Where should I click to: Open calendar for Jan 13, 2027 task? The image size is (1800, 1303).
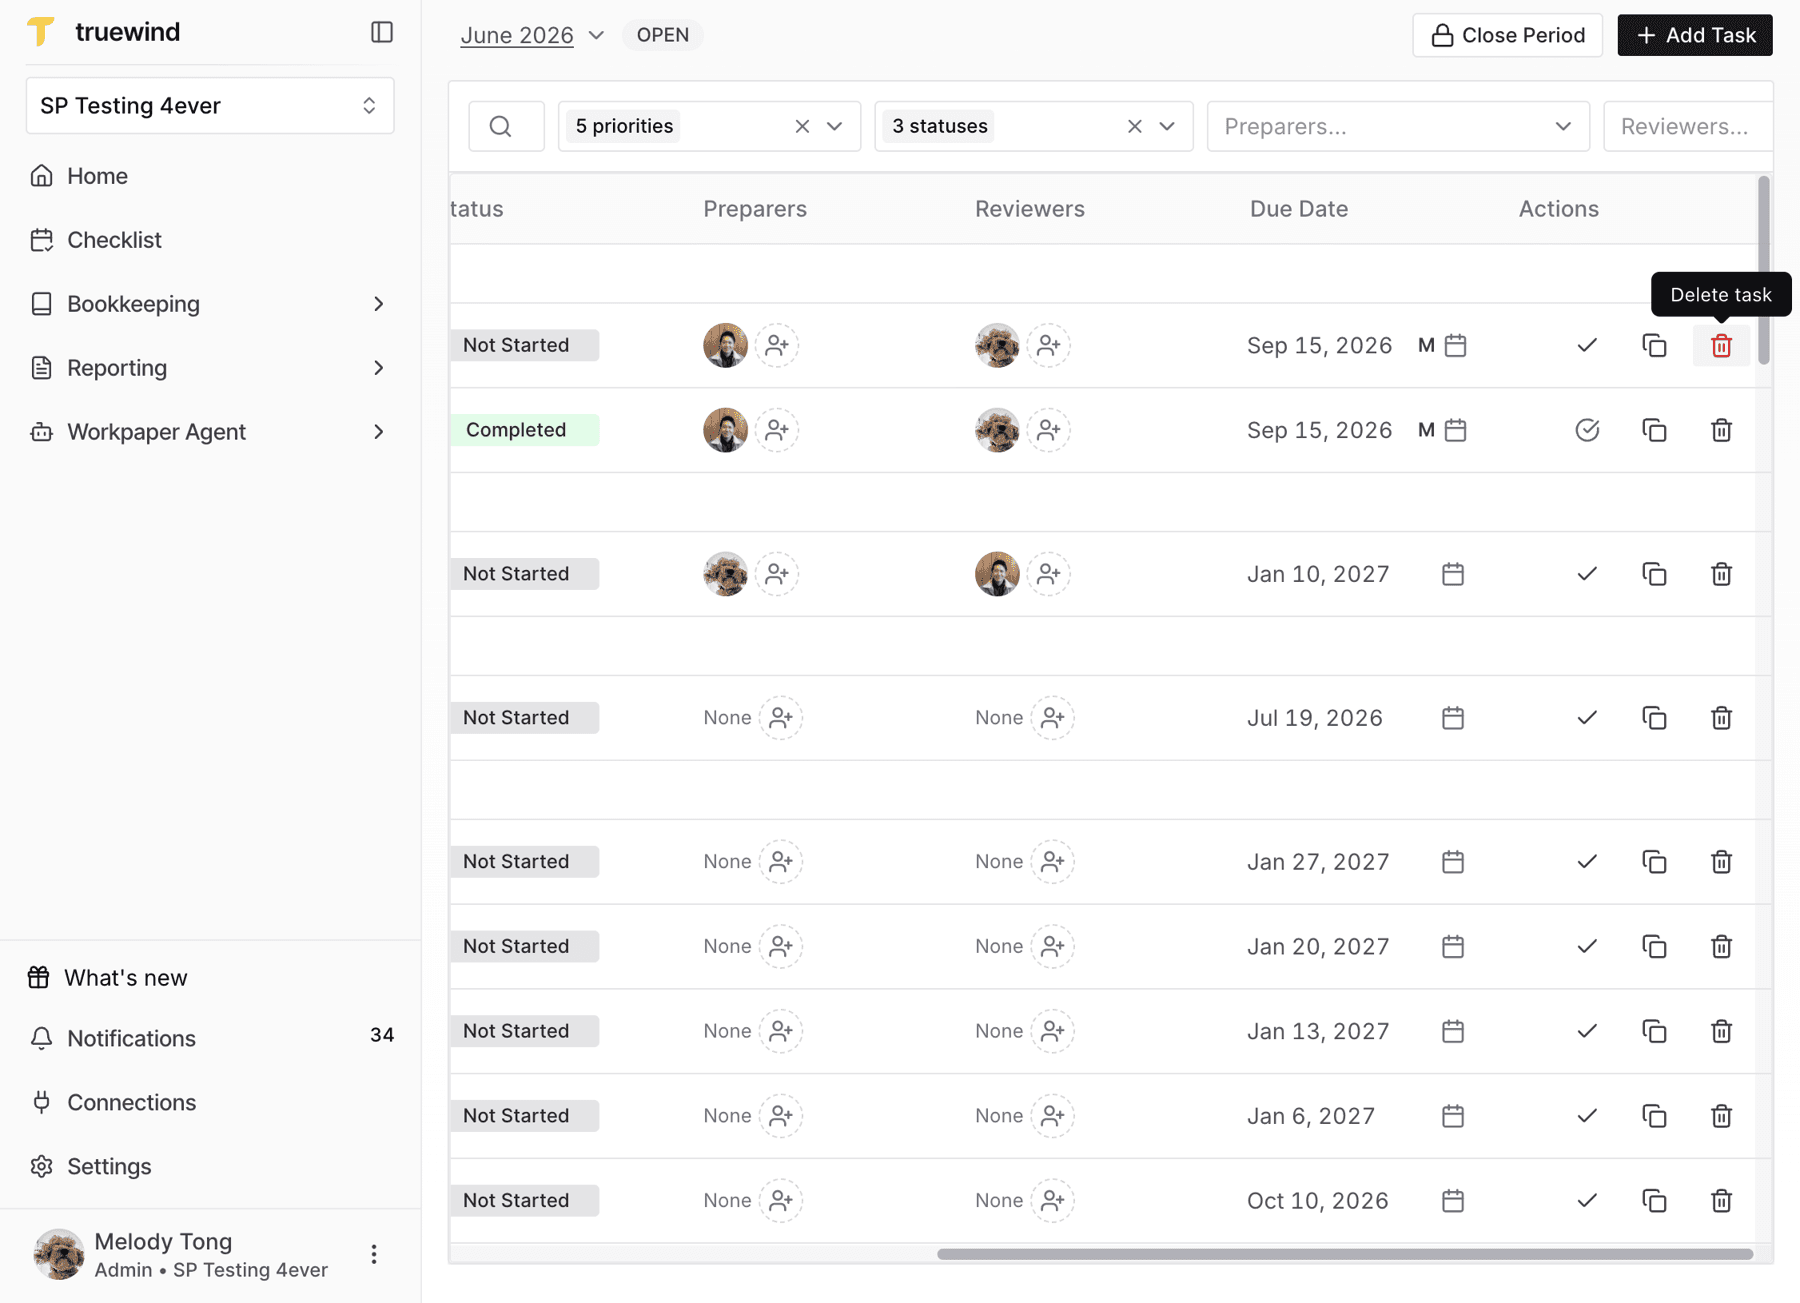click(x=1453, y=1031)
